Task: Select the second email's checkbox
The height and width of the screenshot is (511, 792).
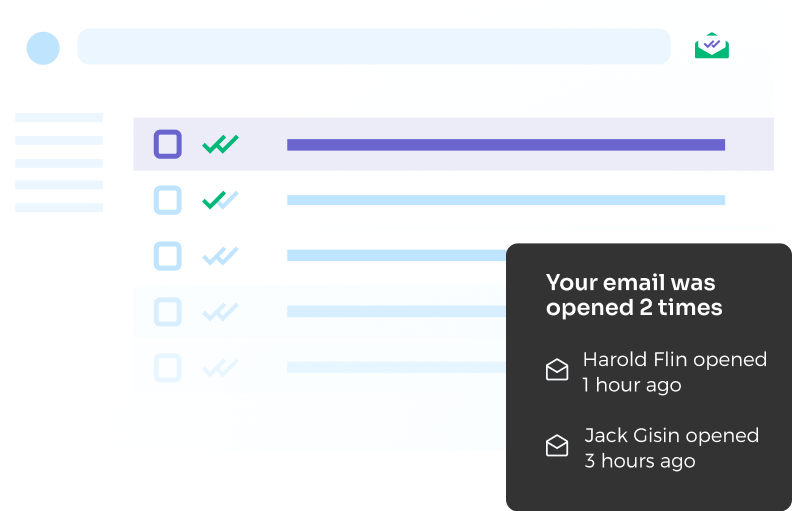Action: point(168,200)
